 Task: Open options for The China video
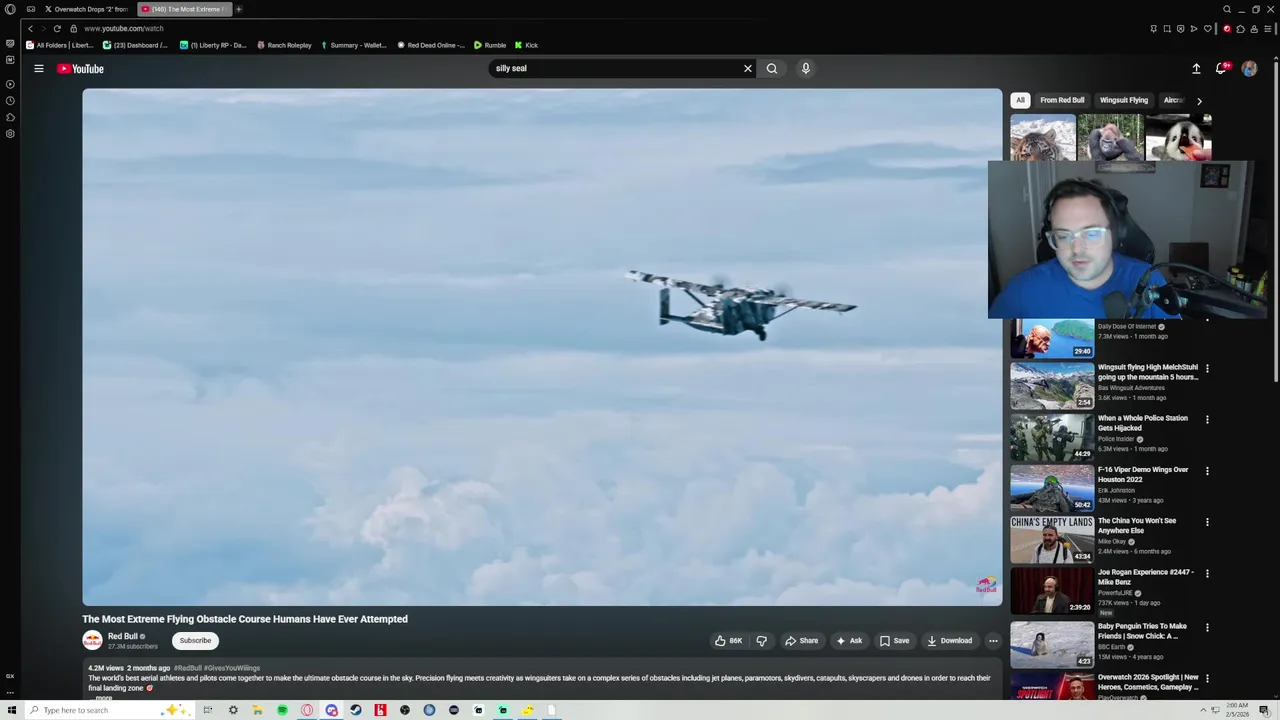click(1207, 522)
